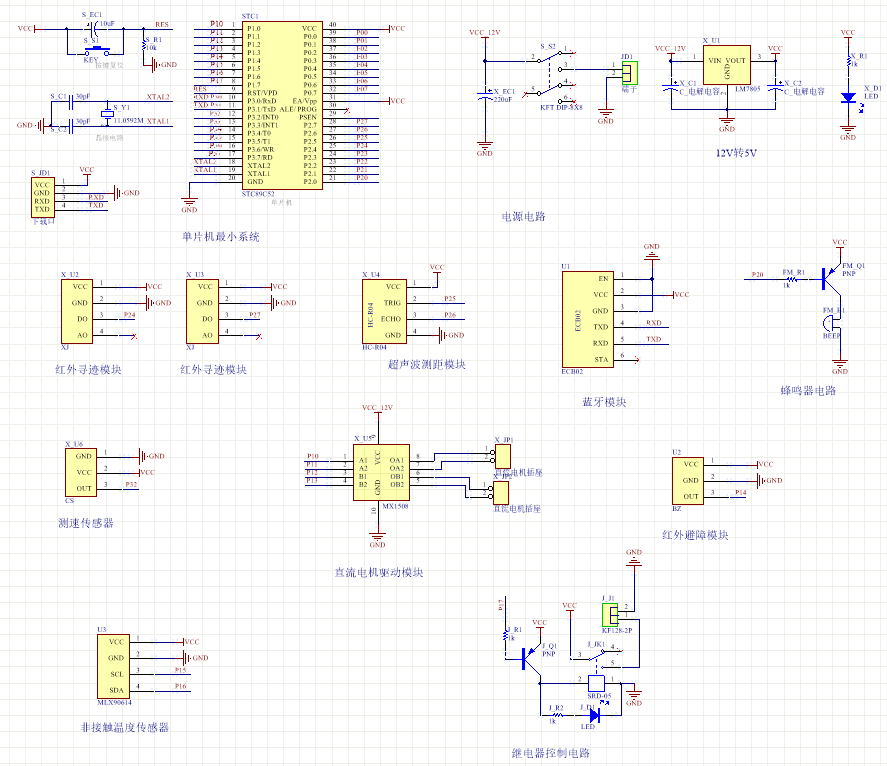Click the GND symbol below MX1508
The image size is (887, 766).
click(x=377, y=540)
